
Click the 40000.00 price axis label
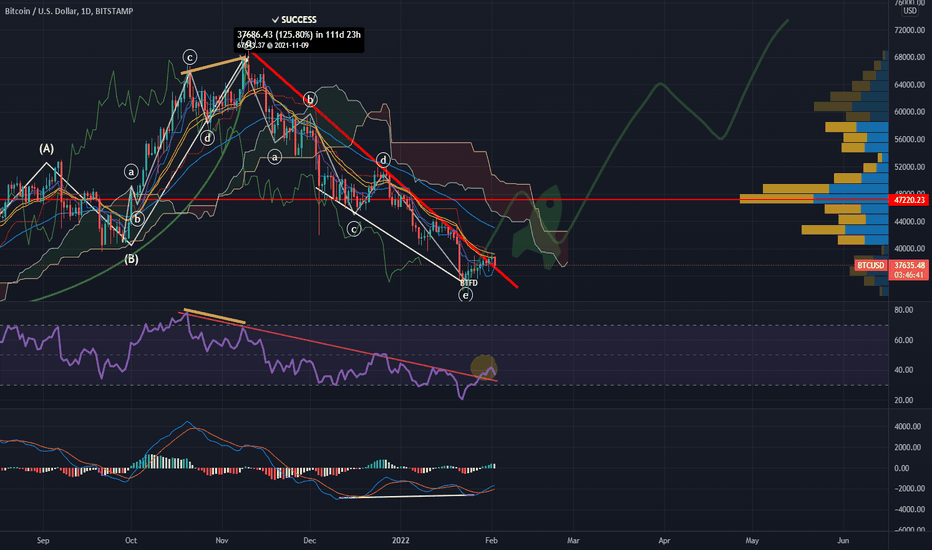909,249
